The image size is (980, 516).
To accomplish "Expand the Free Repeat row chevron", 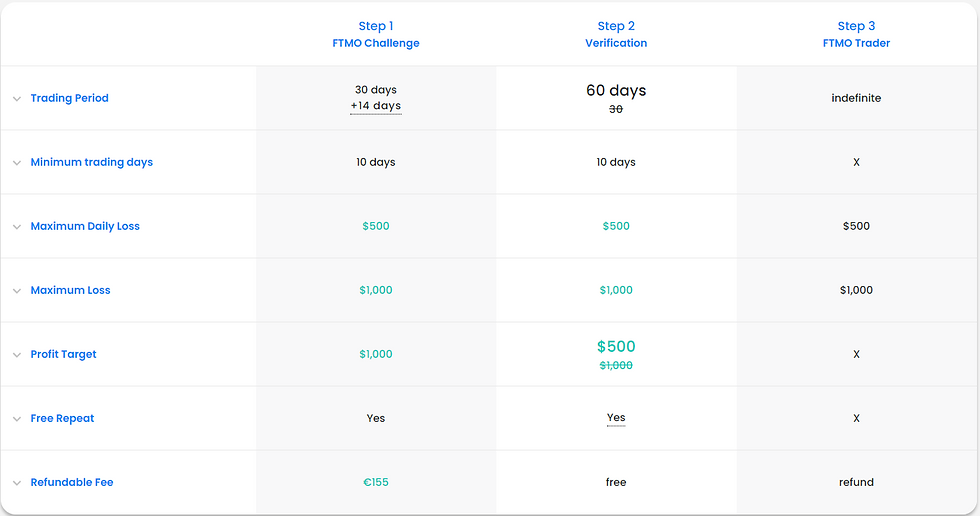I will 17,419.
